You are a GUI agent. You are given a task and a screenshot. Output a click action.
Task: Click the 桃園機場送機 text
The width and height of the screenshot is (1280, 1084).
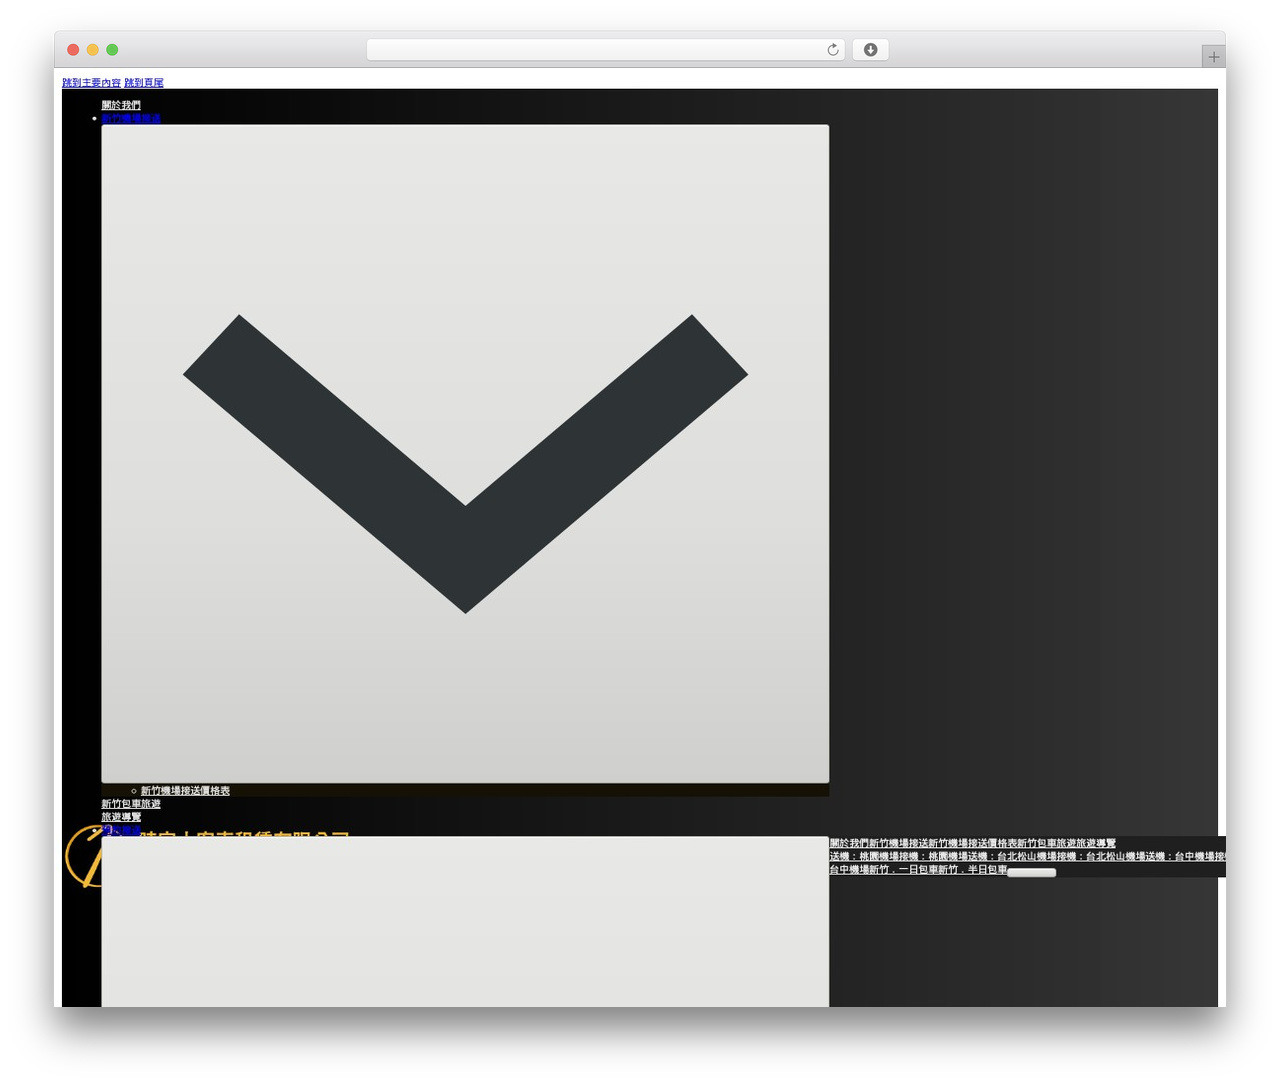point(957,857)
